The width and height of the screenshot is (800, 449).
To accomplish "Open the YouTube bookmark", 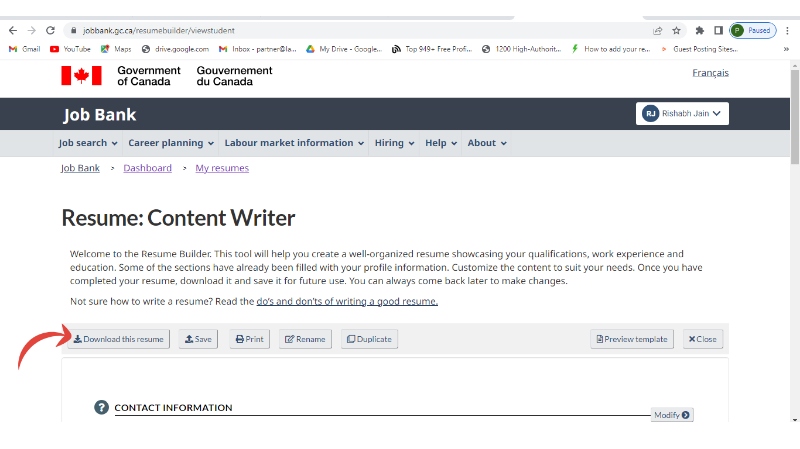I will coord(70,48).
